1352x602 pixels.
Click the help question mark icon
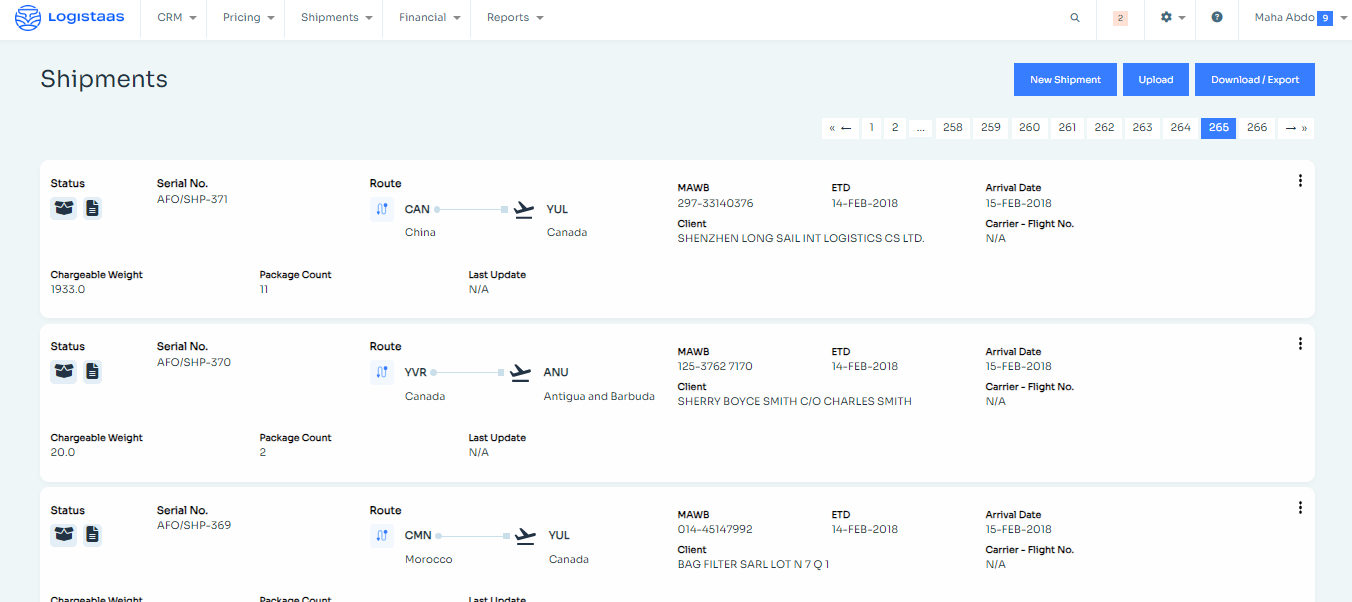(1217, 17)
